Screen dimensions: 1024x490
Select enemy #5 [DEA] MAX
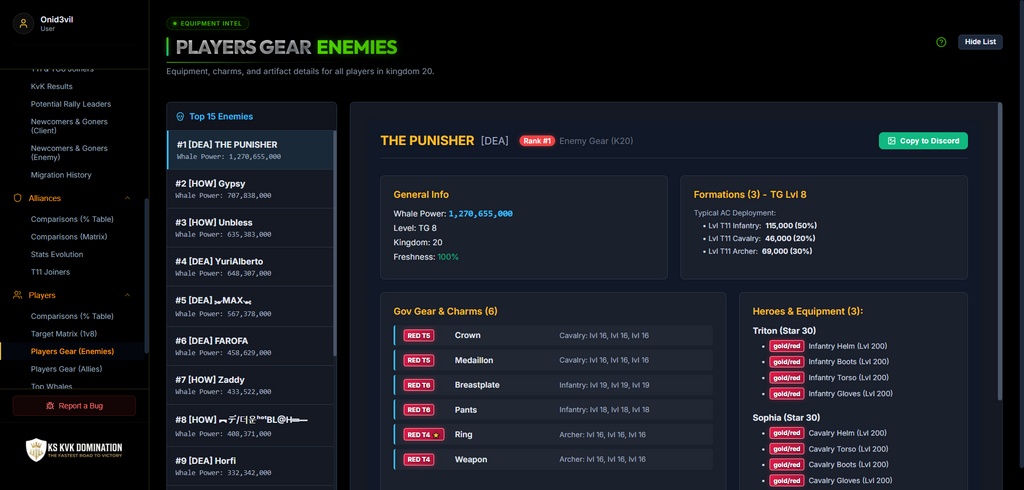(x=250, y=306)
